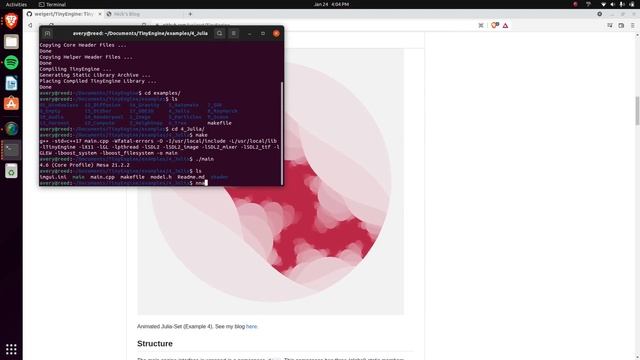640x360 pixels.
Task: Open the network status indicator
Action: click(x=604, y=4)
